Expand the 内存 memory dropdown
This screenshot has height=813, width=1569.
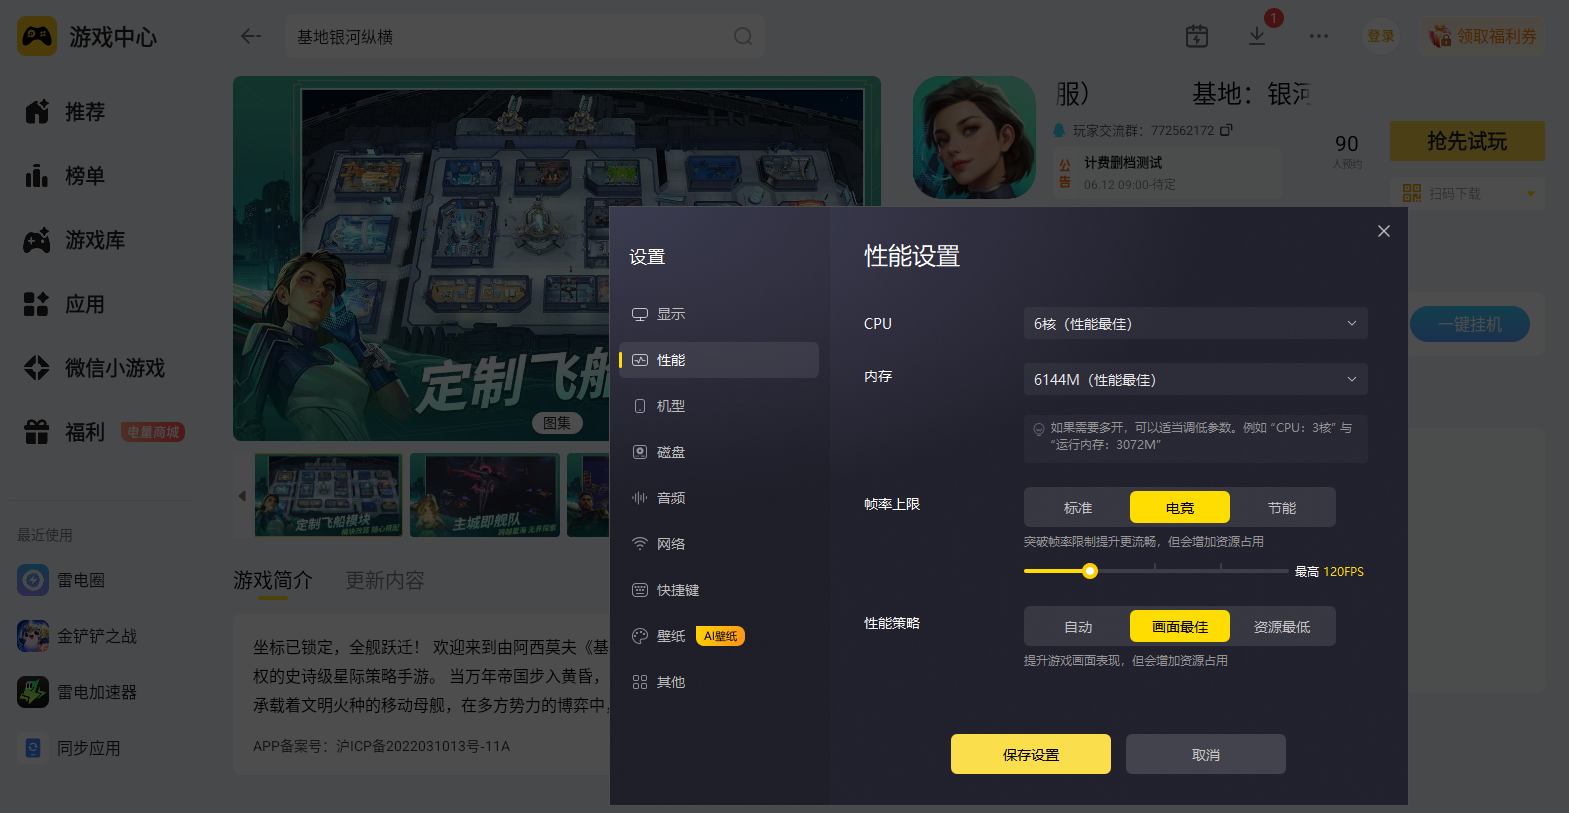pyautogui.click(x=1196, y=380)
